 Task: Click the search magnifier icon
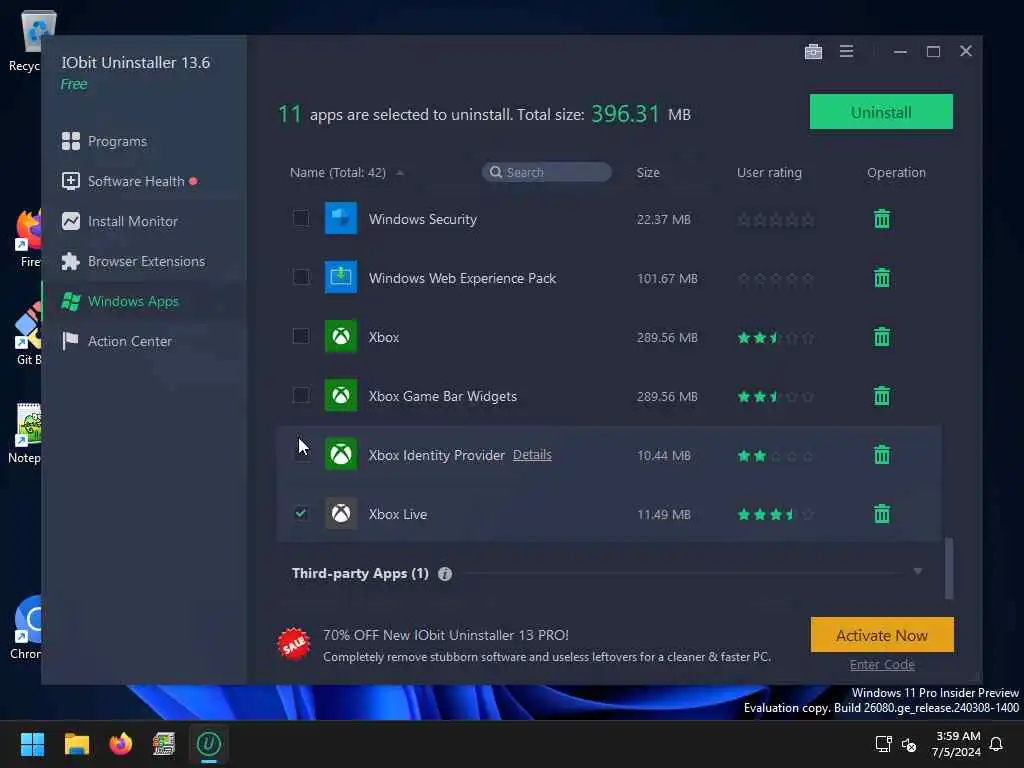click(496, 172)
